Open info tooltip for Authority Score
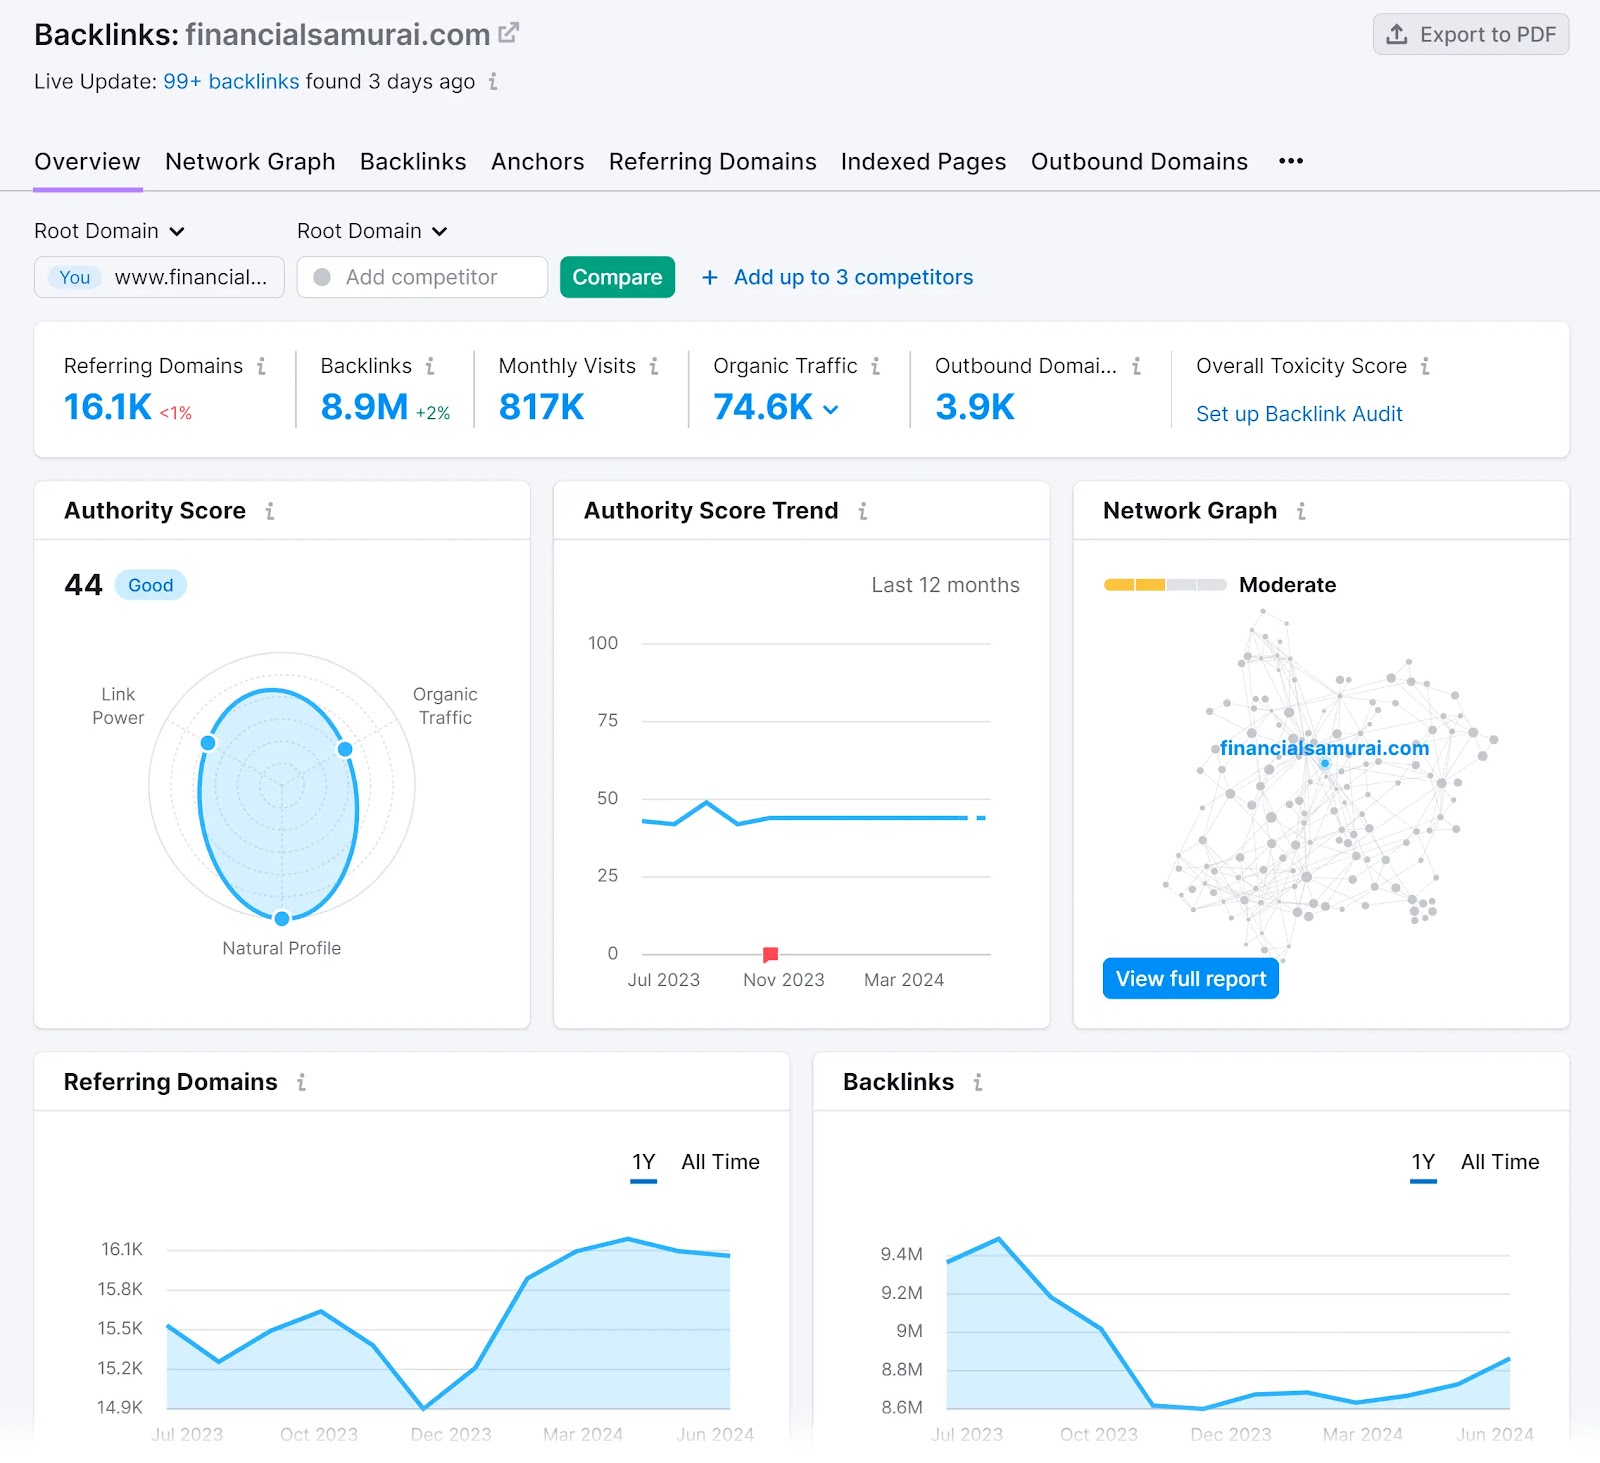Viewport: 1600px width, 1463px height. [x=270, y=511]
